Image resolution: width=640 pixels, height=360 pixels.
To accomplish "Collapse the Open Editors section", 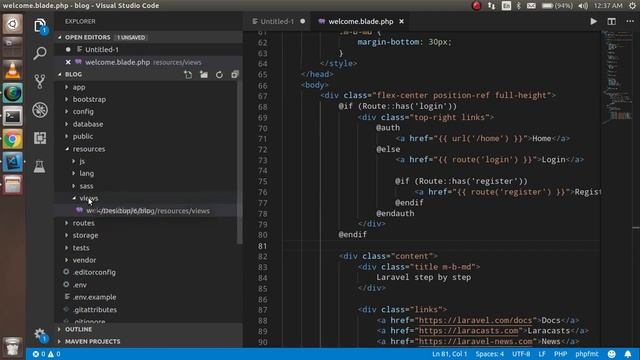I will click(149, 37).
